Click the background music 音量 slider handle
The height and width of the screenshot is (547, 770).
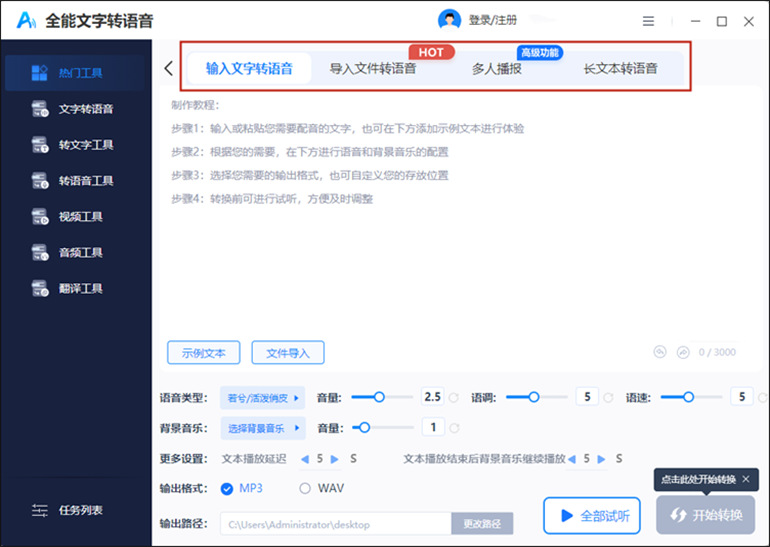click(x=364, y=428)
